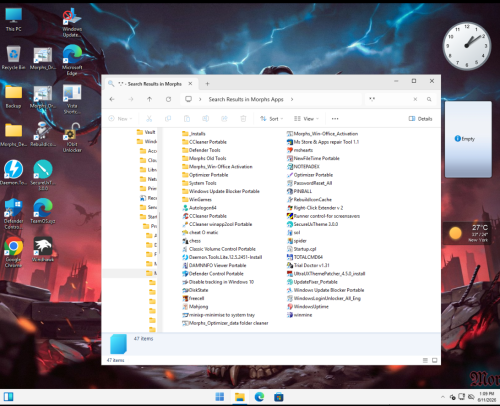The image size is (500, 406).
Task: Click the Refresh icon in the navigation bar
Action: tap(168, 99)
